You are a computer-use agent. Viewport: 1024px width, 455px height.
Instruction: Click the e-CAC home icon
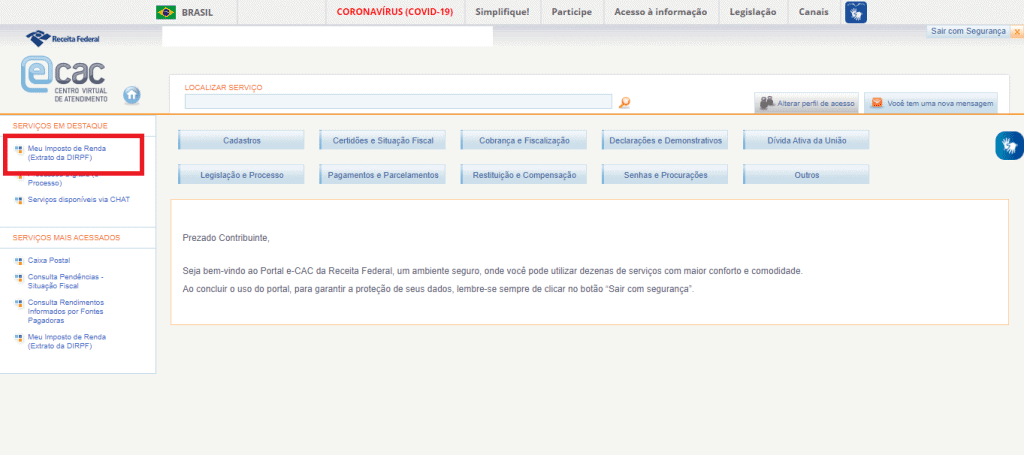coord(131,95)
